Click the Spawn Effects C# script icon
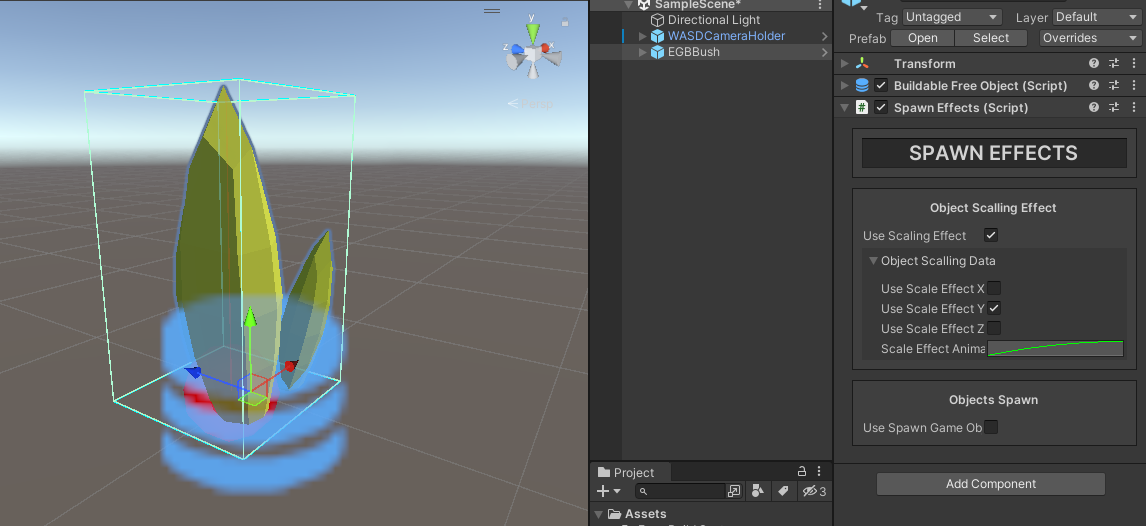Image resolution: width=1146 pixels, height=526 pixels. pos(862,107)
